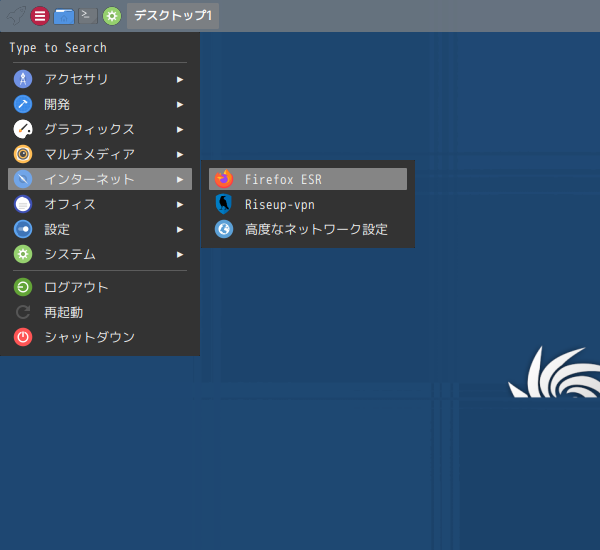The height and width of the screenshot is (550, 600).
Task: Open the アクセサリ menu category
Action: [100, 79]
